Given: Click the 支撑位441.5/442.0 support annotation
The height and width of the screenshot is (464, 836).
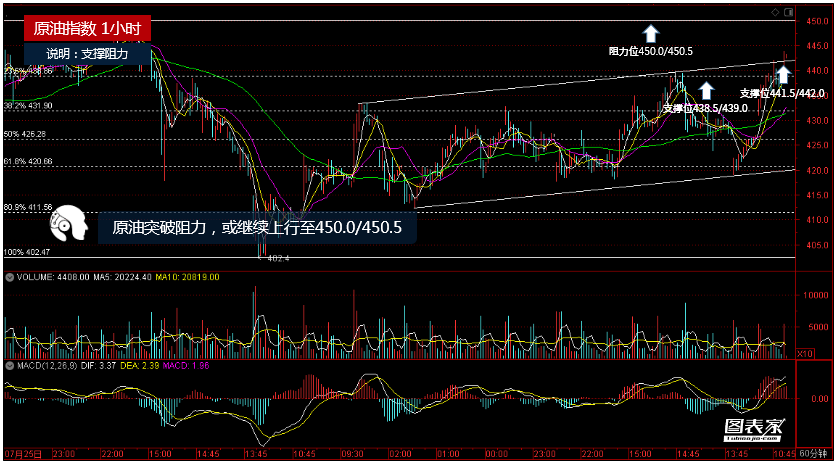Looking at the screenshot, I should (782, 94).
